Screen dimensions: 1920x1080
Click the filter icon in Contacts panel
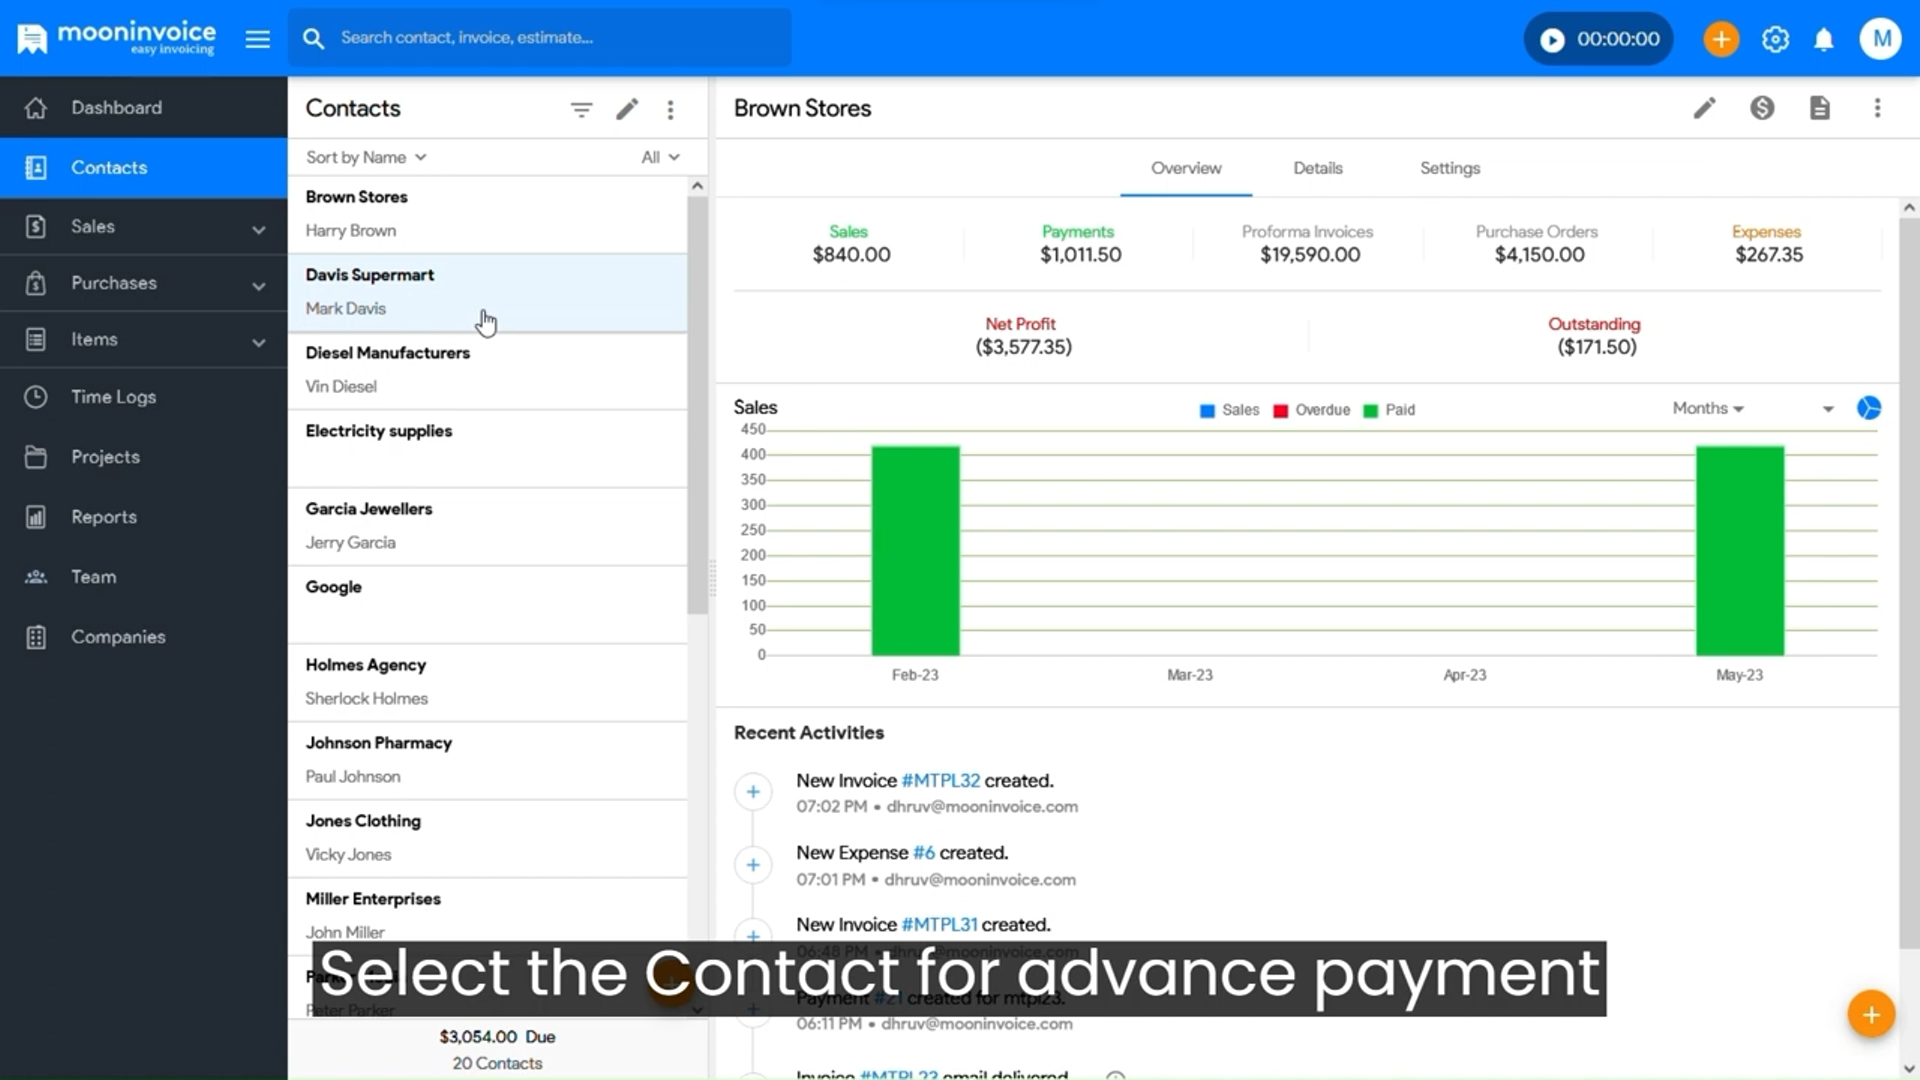tap(581, 110)
